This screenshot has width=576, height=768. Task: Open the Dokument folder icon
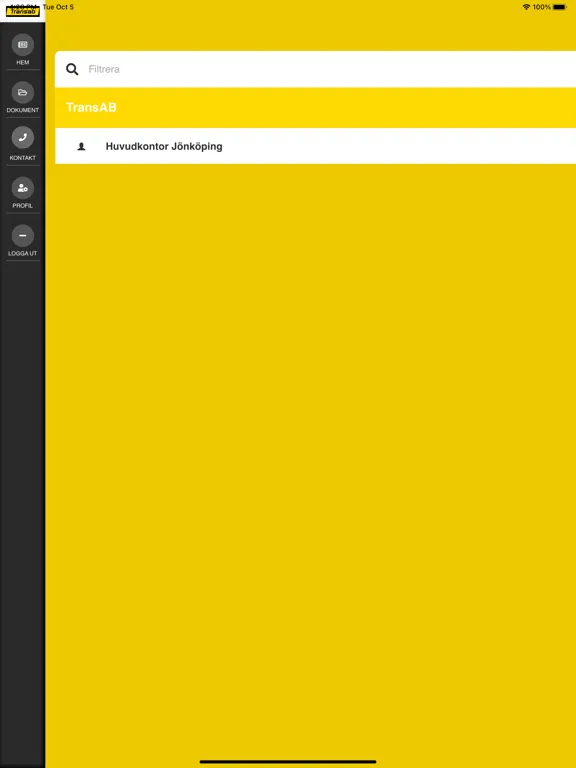(x=23, y=92)
